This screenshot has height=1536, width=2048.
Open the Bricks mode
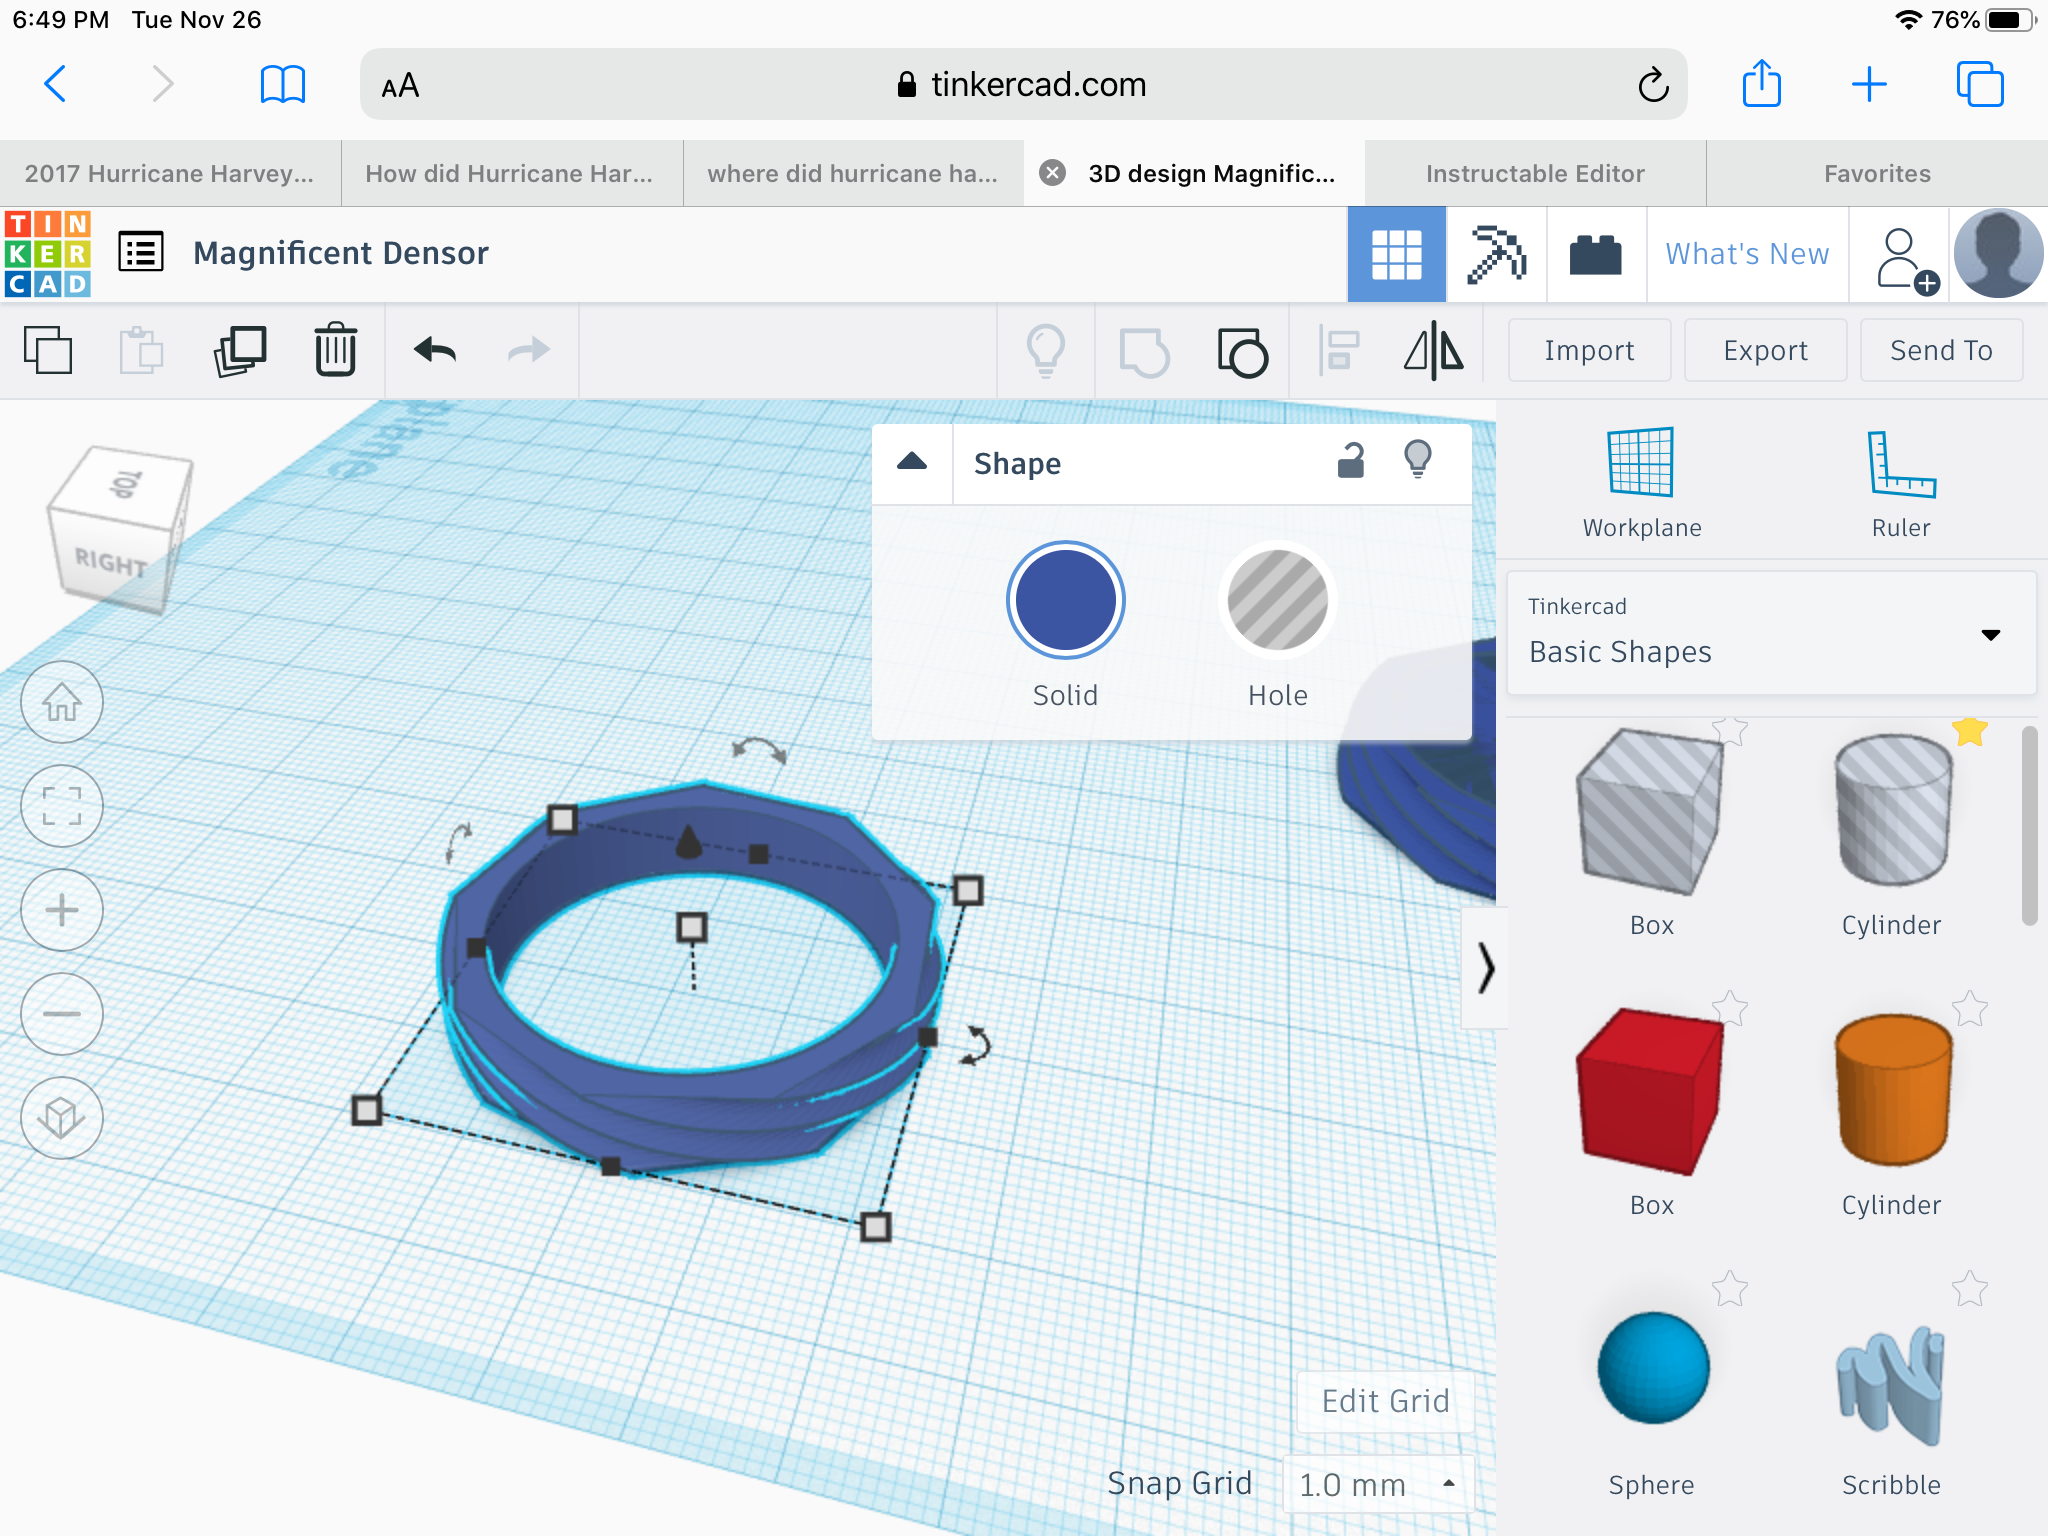point(1596,254)
